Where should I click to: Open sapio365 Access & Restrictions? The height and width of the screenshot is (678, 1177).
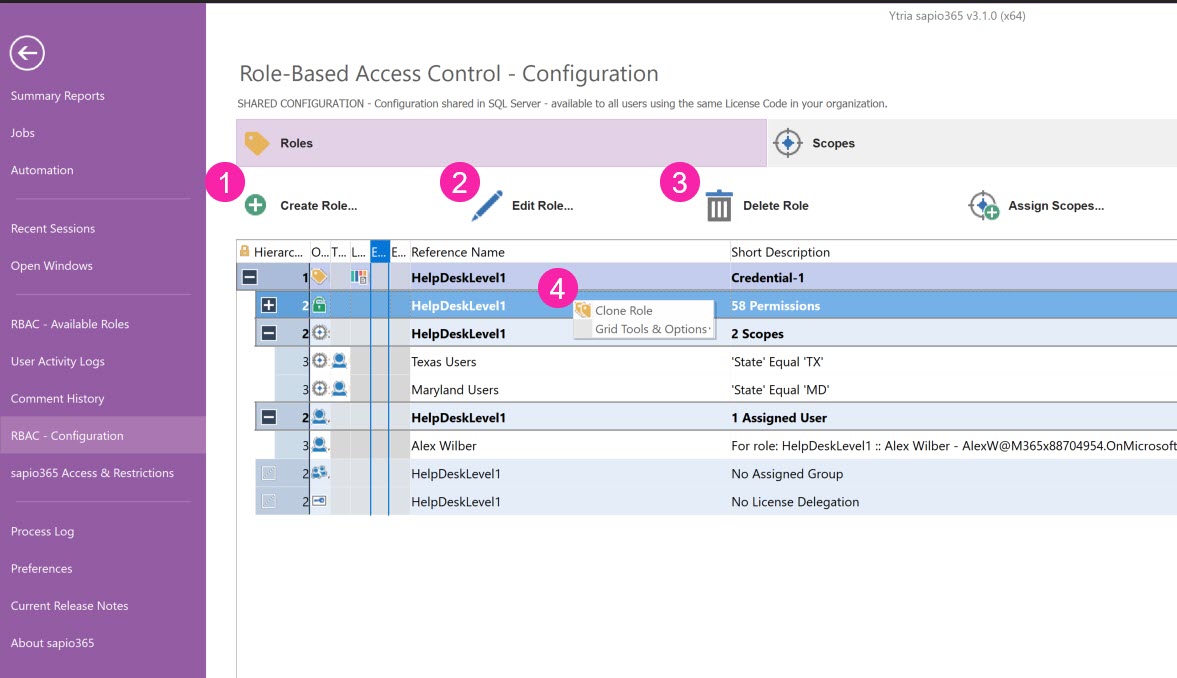point(92,473)
